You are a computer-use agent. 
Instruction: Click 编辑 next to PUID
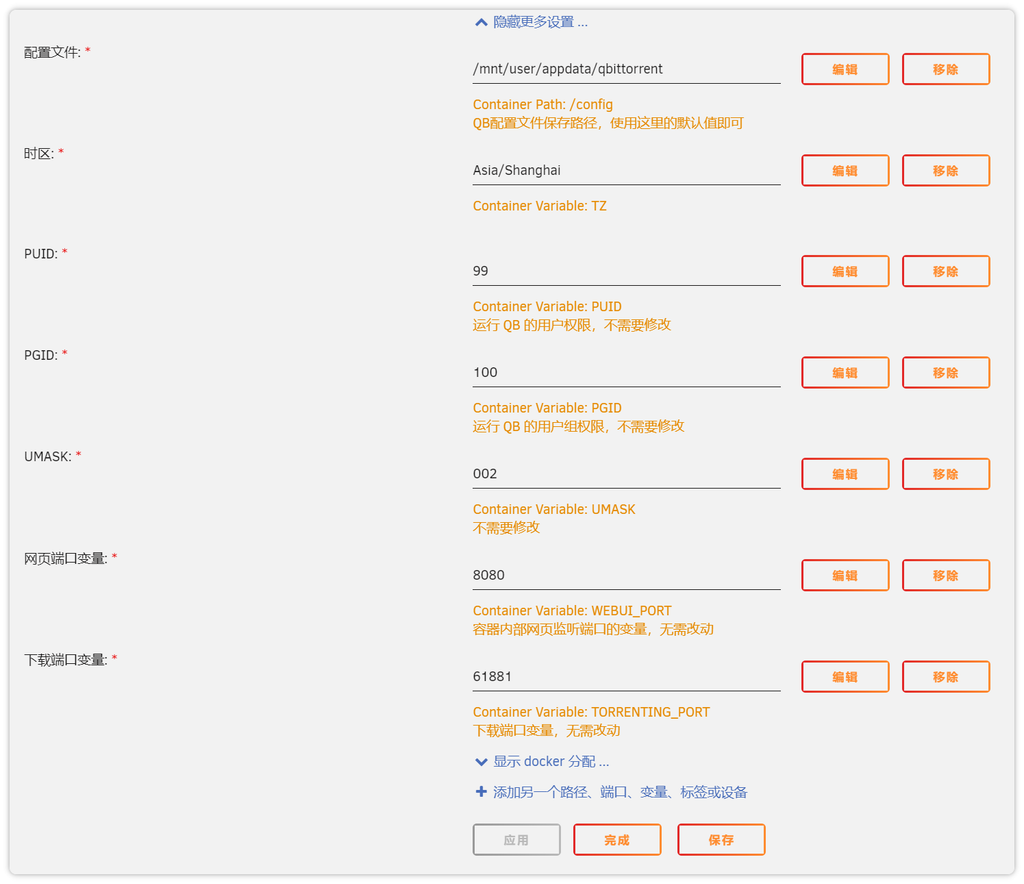[845, 271]
